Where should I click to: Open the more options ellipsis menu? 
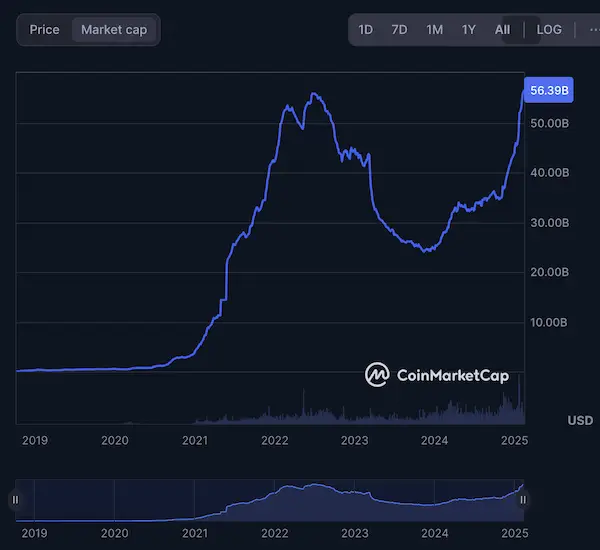point(594,30)
